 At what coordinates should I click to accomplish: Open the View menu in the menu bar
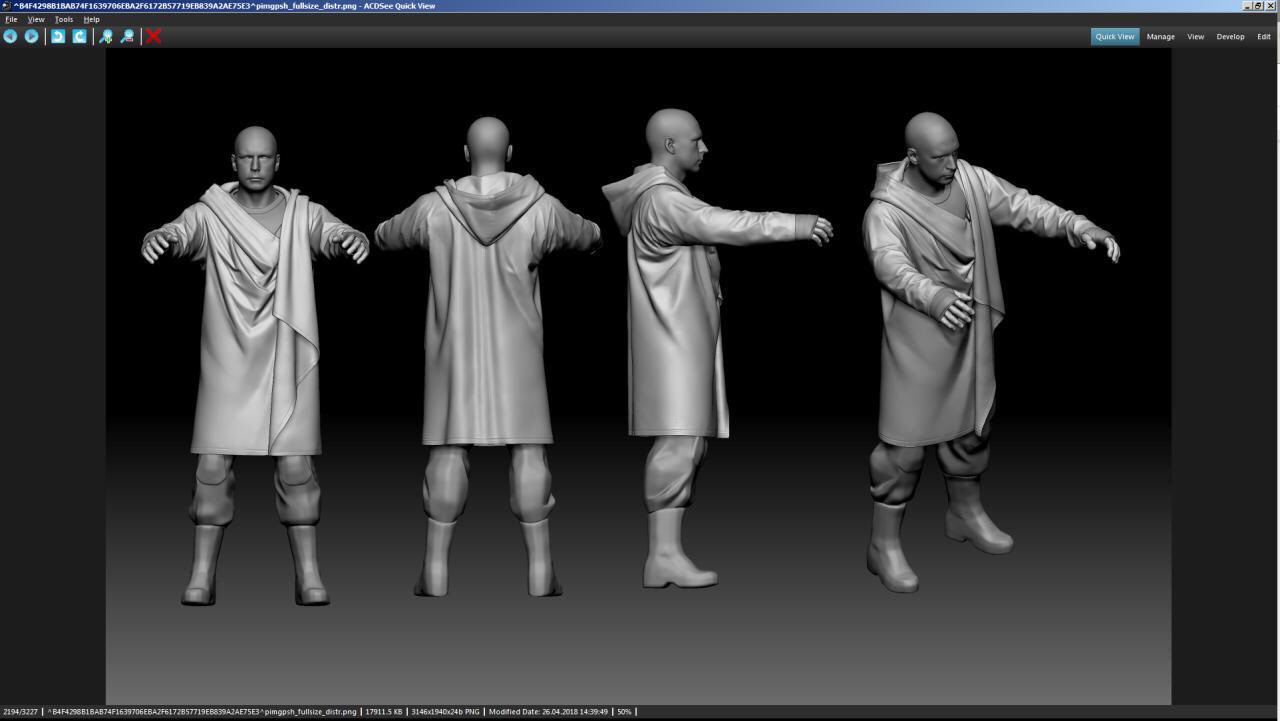tap(36, 19)
